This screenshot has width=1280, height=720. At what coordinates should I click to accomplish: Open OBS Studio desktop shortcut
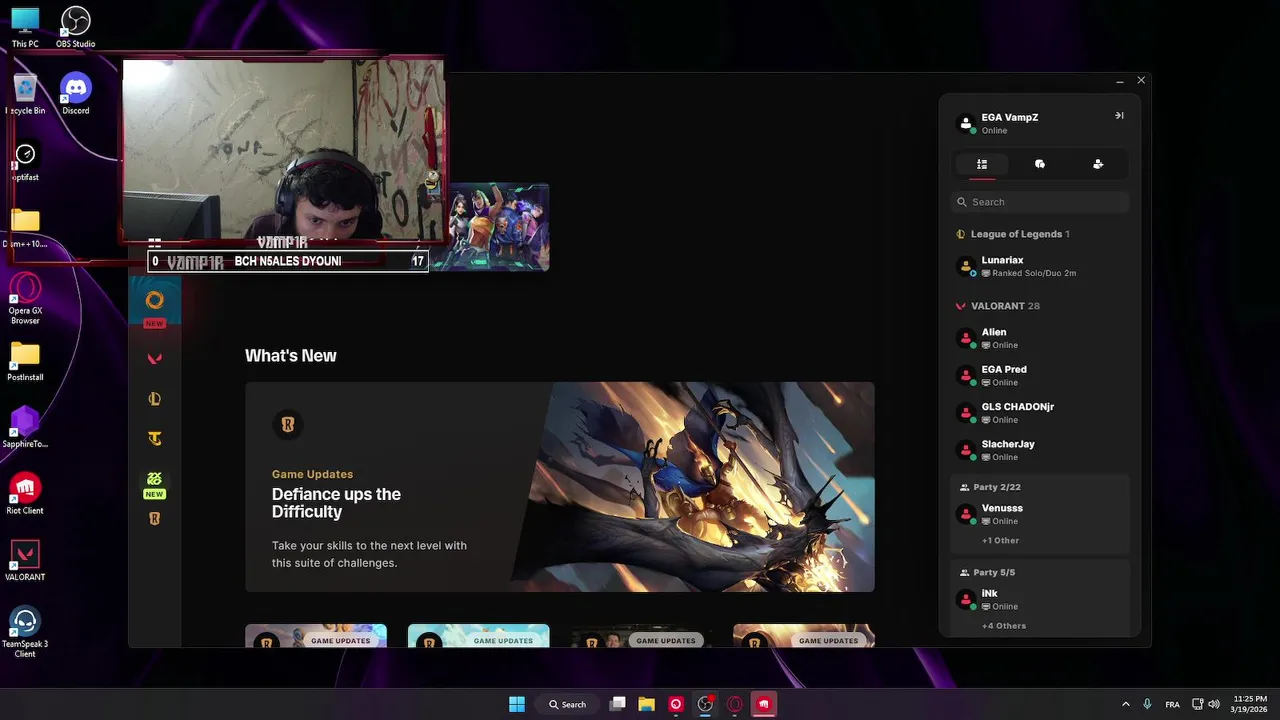(x=75, y=28)
